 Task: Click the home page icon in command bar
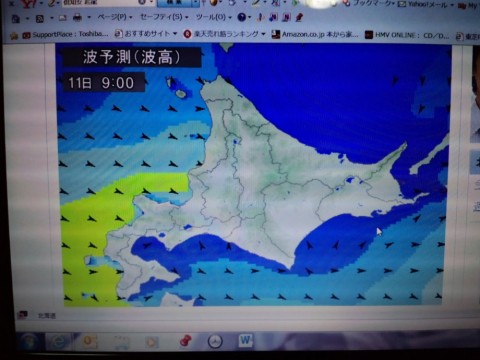pyautogui.click(x=15, y=19)
